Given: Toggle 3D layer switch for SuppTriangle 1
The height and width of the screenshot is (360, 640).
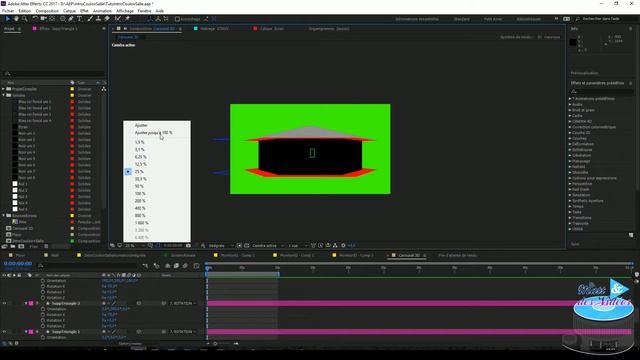Looking at the screenshot, I should (139, 332).
